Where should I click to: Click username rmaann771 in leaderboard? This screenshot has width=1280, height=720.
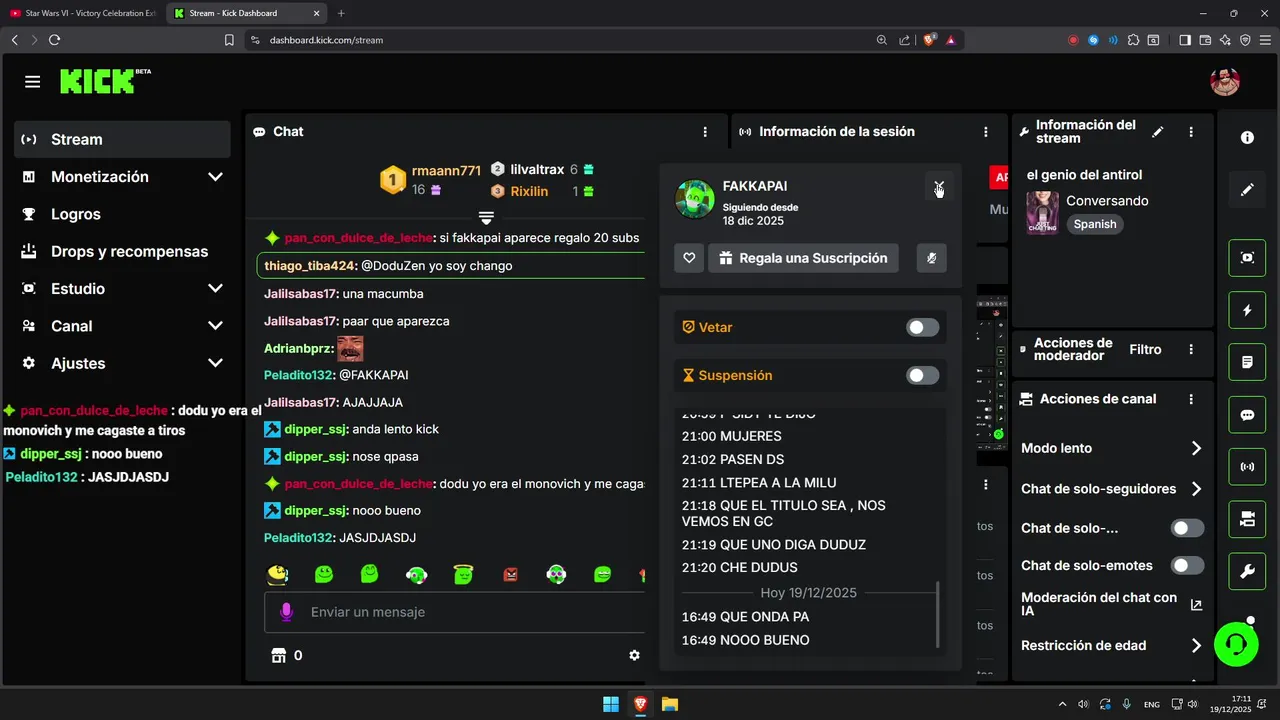(x=446, y=171)
